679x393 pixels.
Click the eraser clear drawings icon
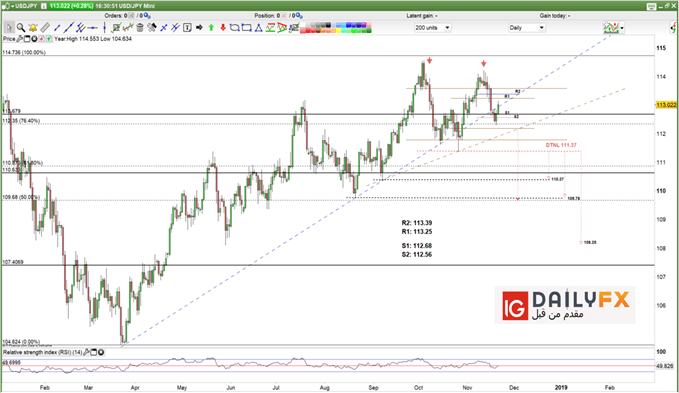[152, 28]
